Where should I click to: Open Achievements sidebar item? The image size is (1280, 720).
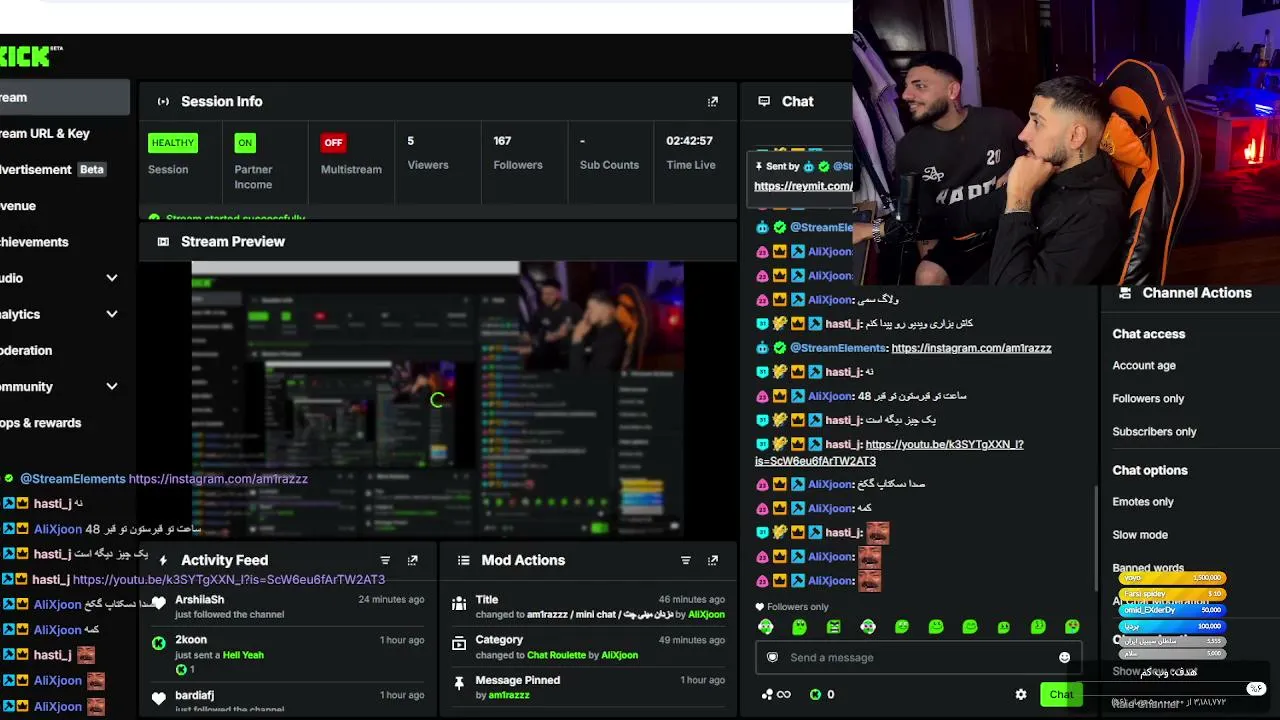pos(64,241)
